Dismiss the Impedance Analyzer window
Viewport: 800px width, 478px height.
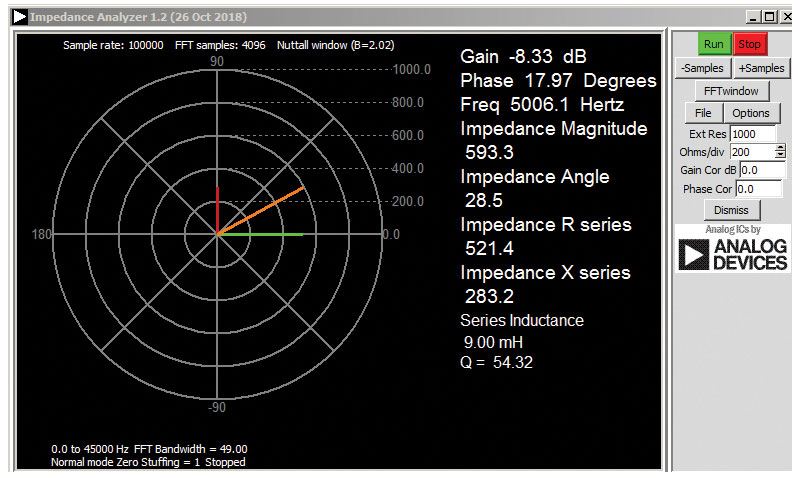731,210
